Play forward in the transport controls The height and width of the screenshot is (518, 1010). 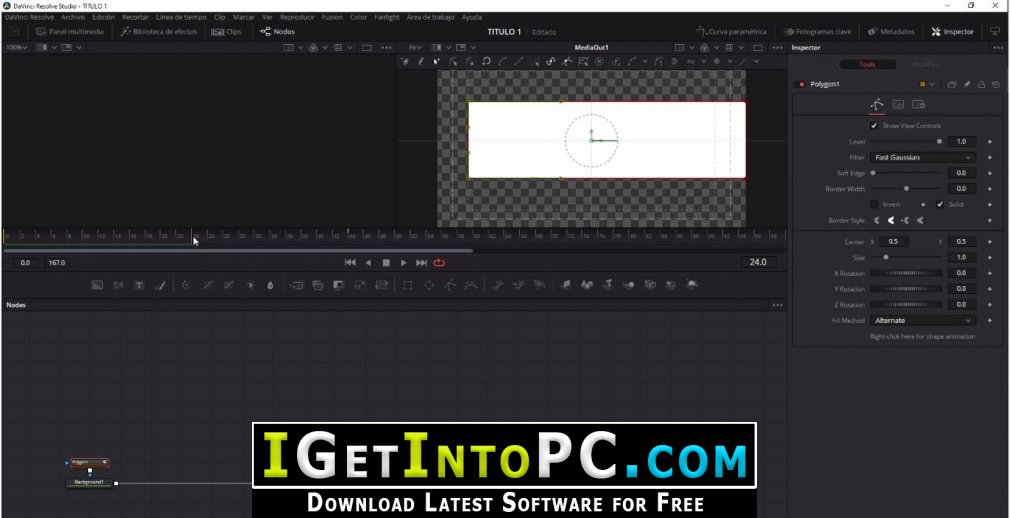pyautogui.click(x=404, y=262)
